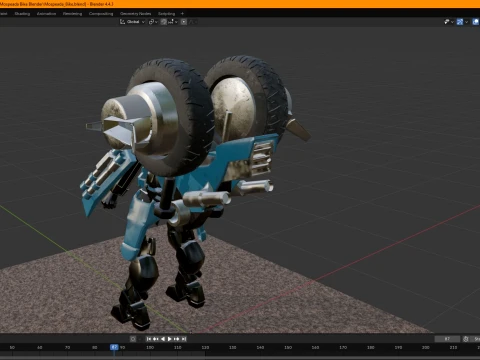Toggle the viewport overlays button
The width and height of the screenshot is (480, 360).
click(476, 22)
